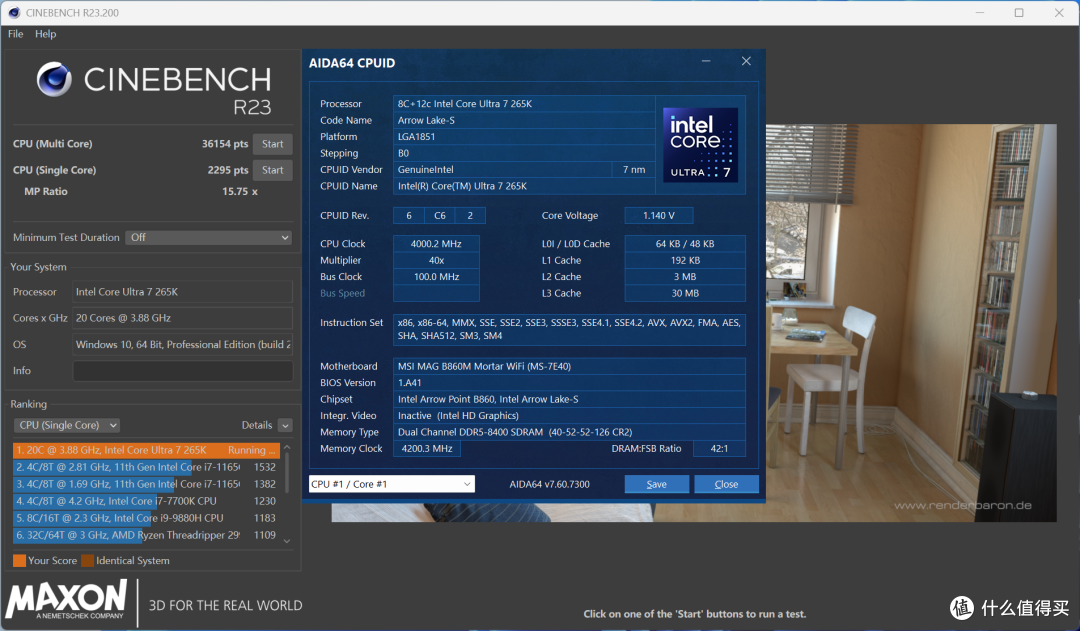The image size is (1080, 631).
Task: Click the Instruction Set text box
Action: [x=569, y=329]
